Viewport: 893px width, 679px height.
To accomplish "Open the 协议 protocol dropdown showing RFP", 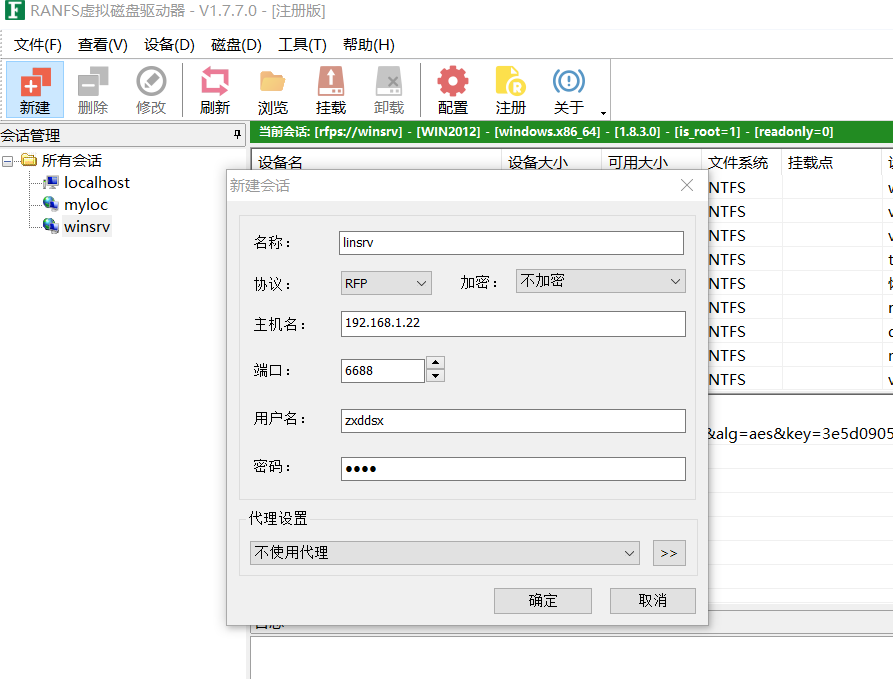I will click(x=420, y=282).
